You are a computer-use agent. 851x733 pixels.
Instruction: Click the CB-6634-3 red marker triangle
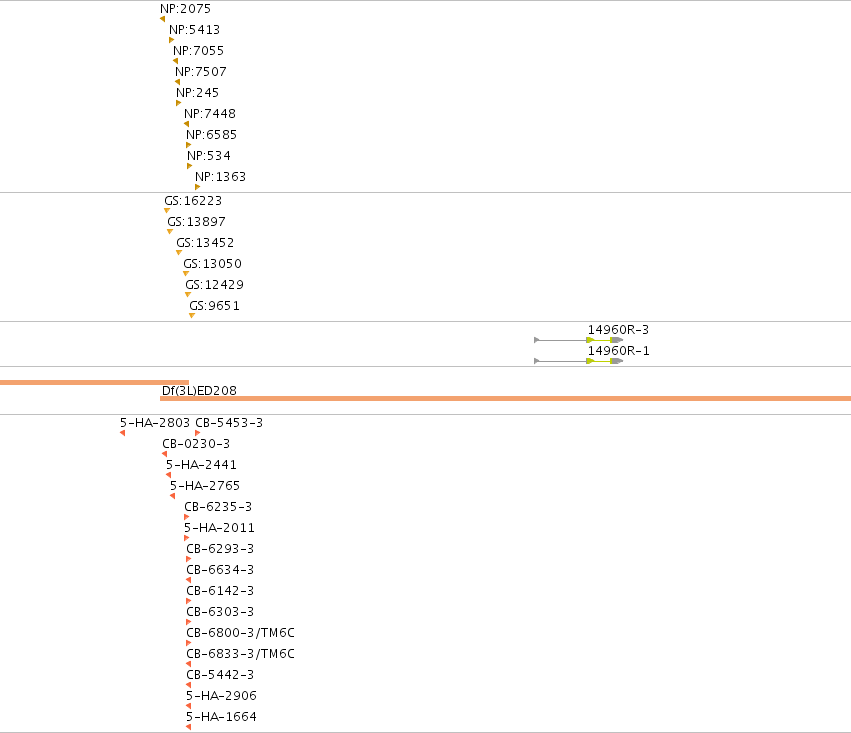coord(188,580)
